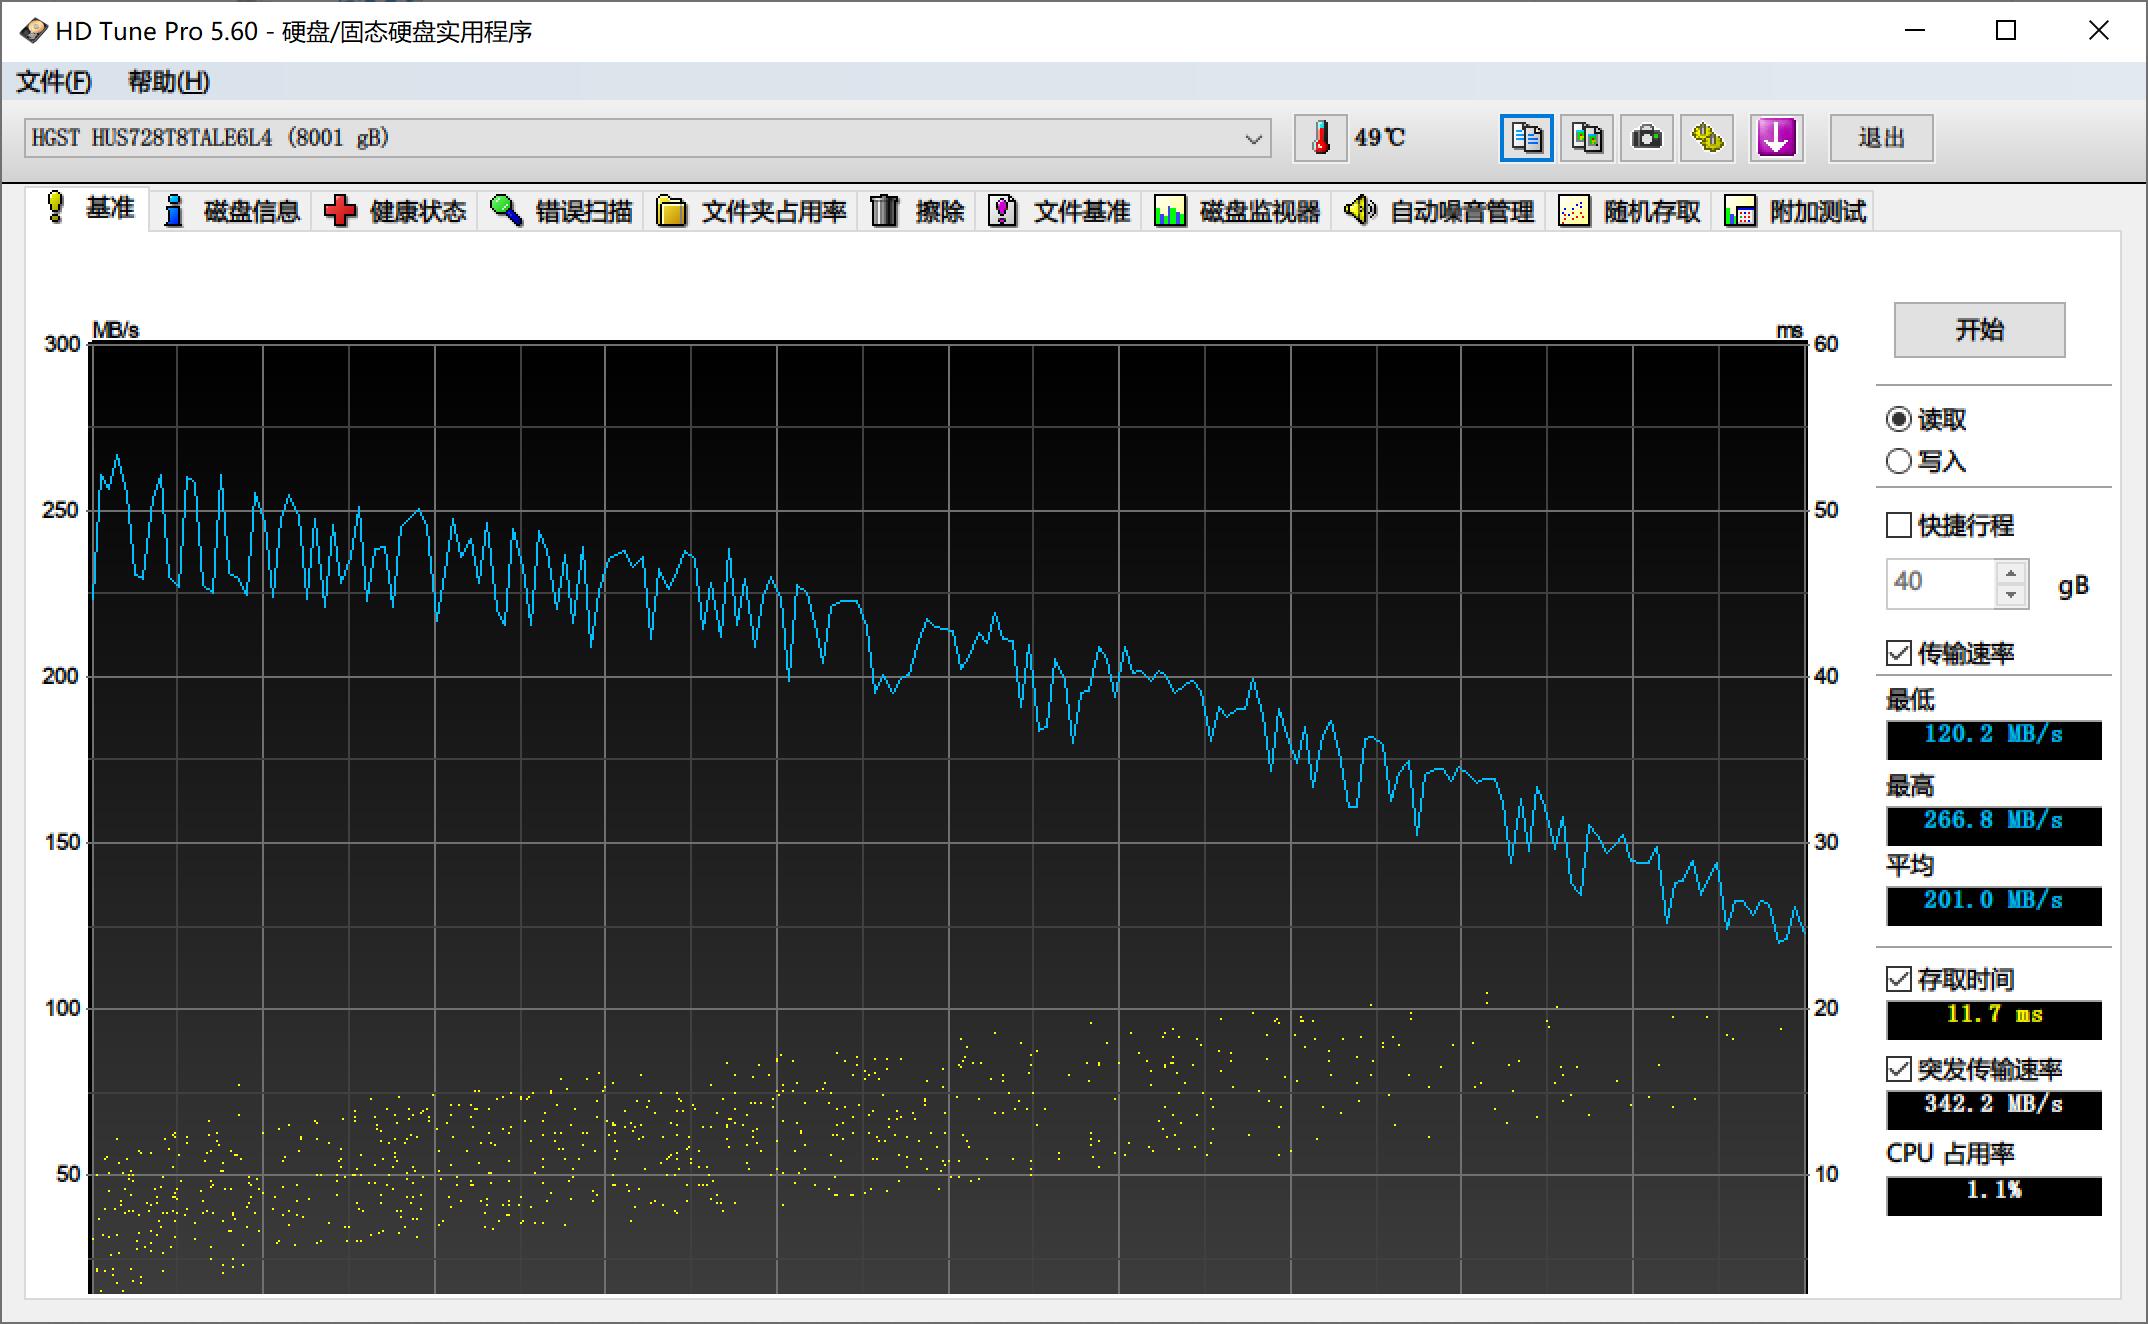Click the 退出 button
Screen dimensions: 2148x1324
click(x=1881, y=138)
